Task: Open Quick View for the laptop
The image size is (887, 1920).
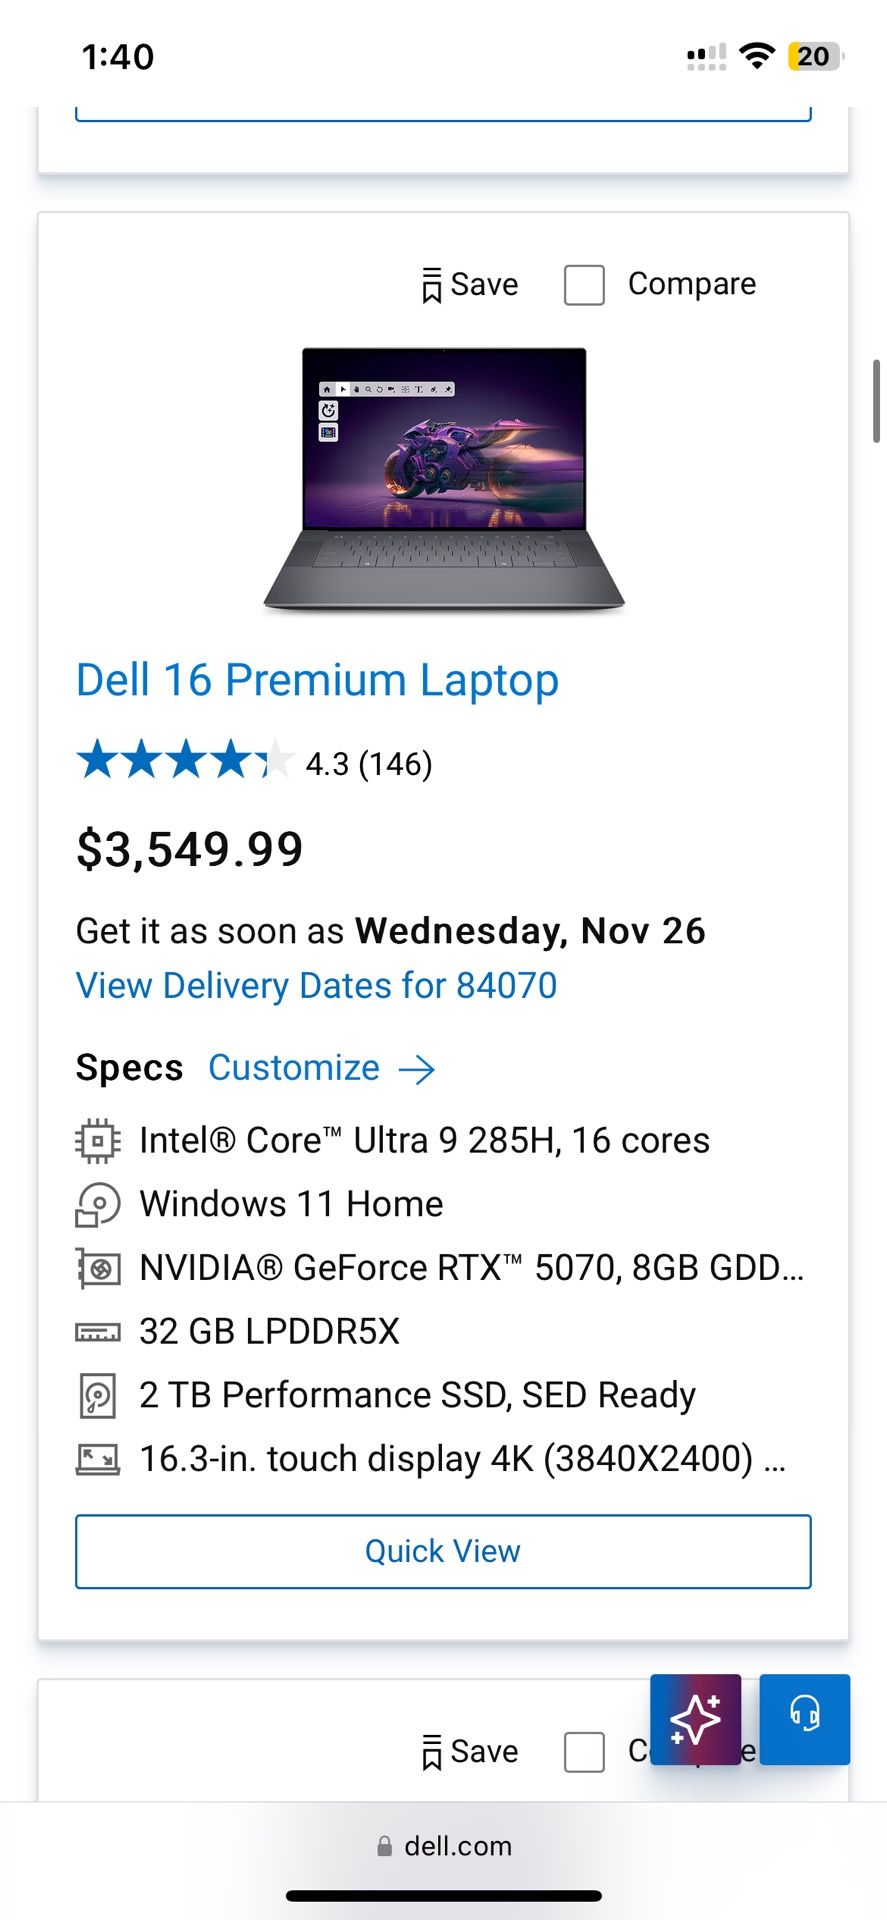Action: click(443, 1551)
